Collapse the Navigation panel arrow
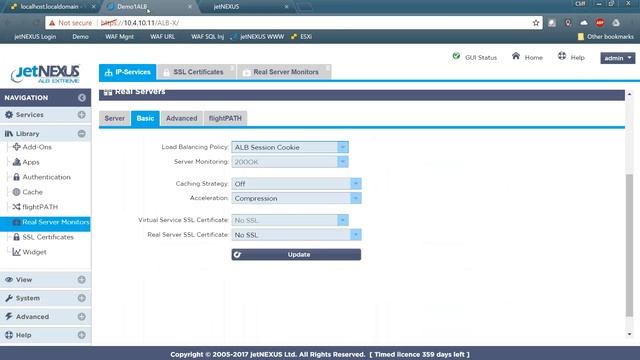The width and height of the screenshot is (640, 360). click(82, 98)
